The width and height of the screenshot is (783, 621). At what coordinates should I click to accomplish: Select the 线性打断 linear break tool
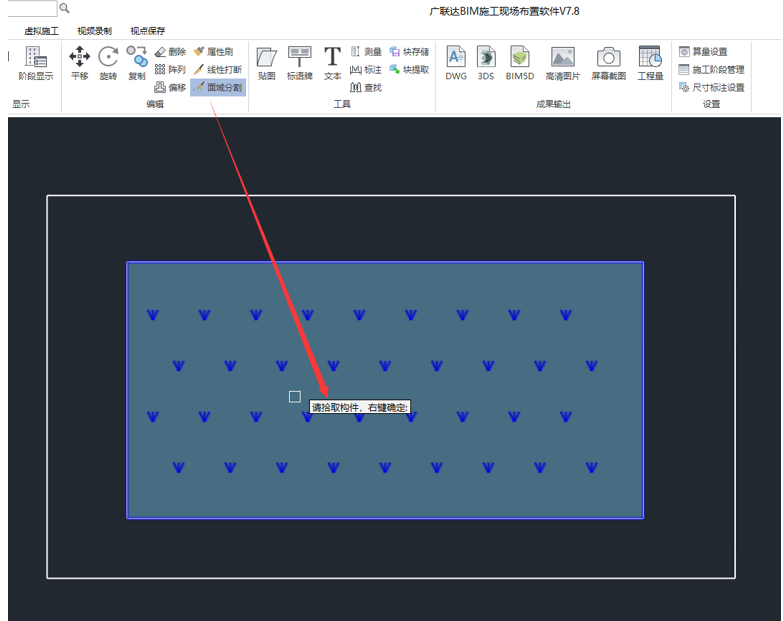point(218,69)
